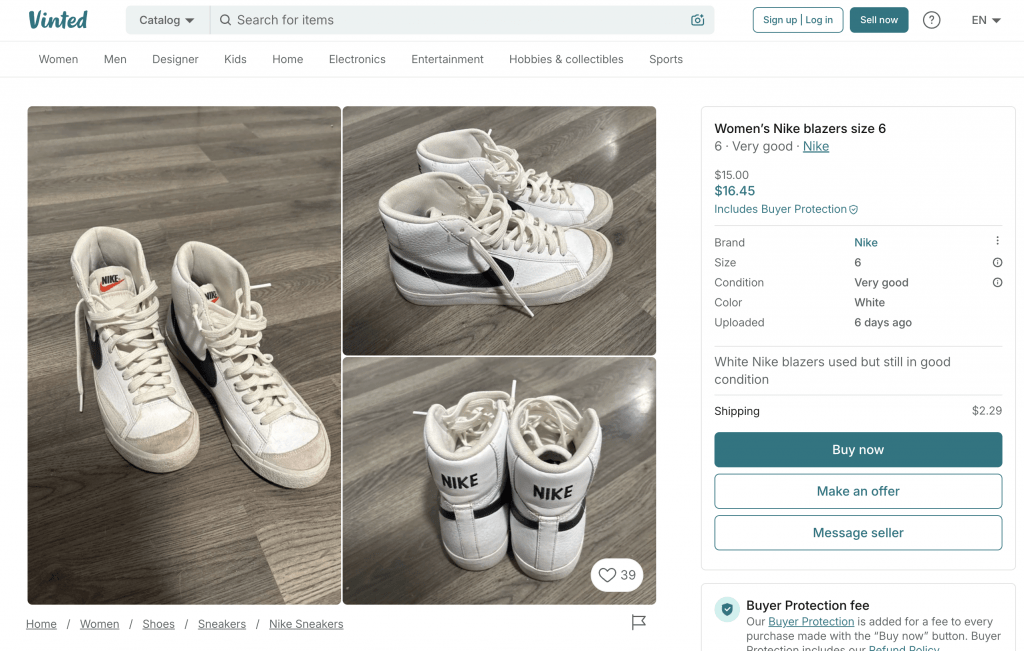The height and width of the screenshot is (651, 1024).
Task: Click info icon in Size row
Action: pos(997,262)
